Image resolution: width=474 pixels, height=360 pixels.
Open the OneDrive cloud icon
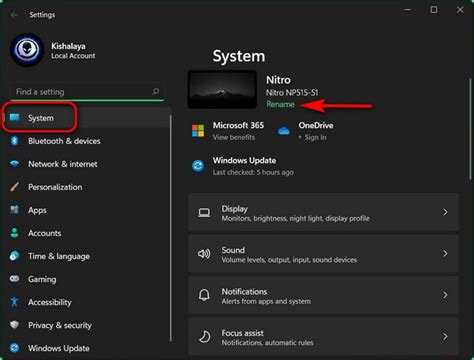(x=284, y=131)
